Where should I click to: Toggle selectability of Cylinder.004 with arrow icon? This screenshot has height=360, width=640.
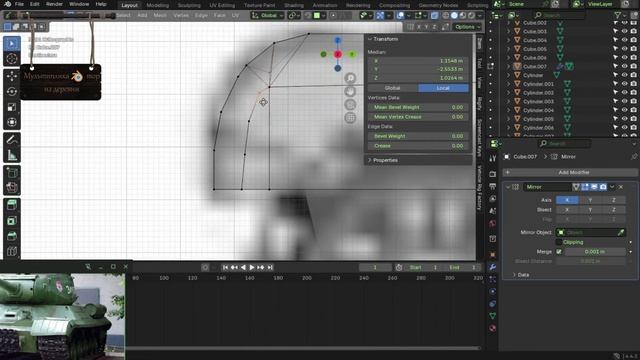[x=616, y=110]
